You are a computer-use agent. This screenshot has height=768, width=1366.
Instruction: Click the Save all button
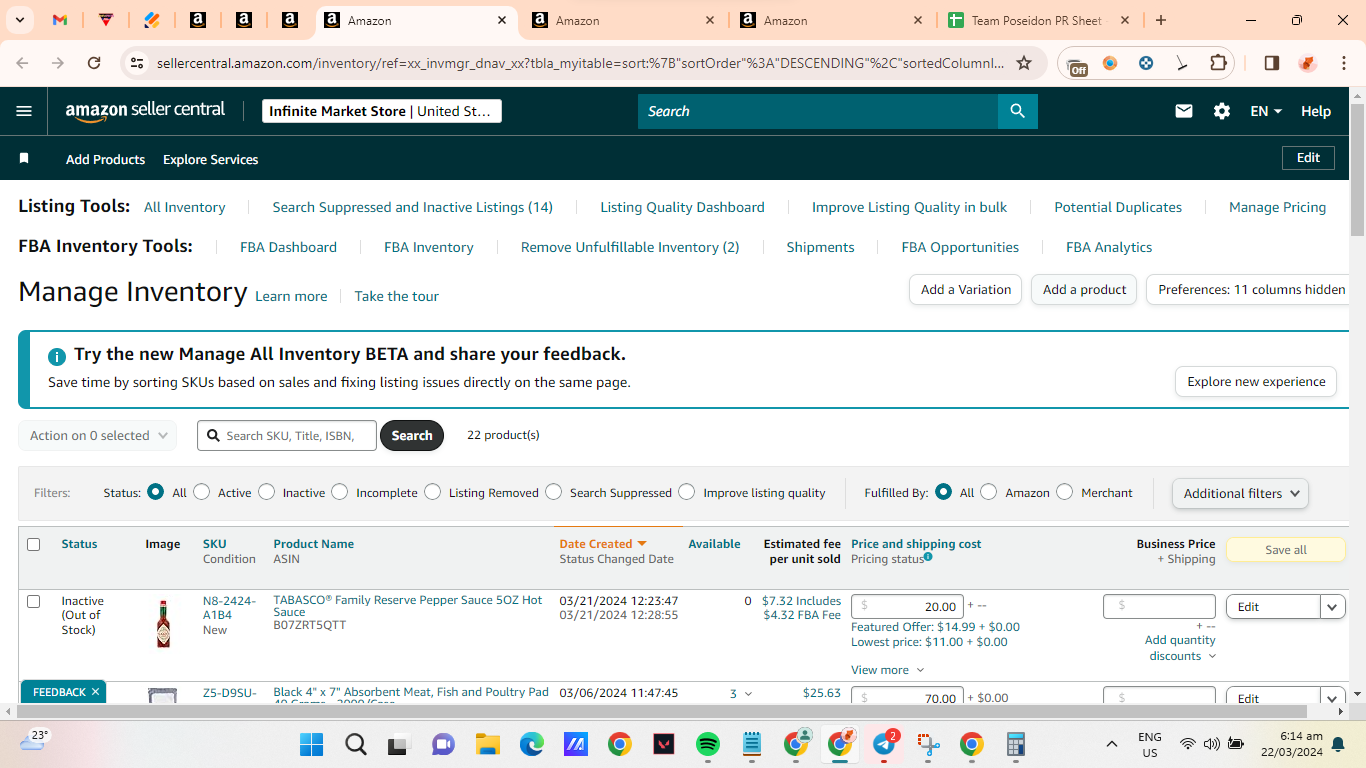1285,550
